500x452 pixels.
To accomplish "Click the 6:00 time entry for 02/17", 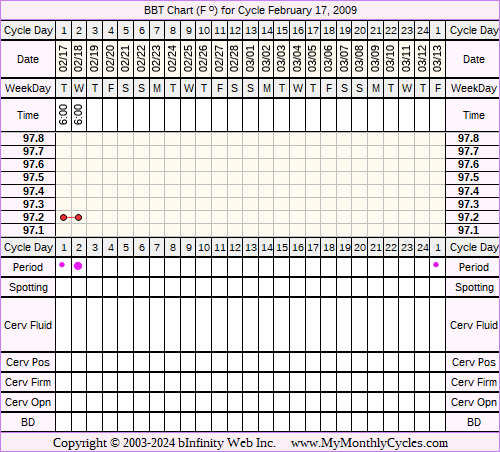I will pos(63,115).
